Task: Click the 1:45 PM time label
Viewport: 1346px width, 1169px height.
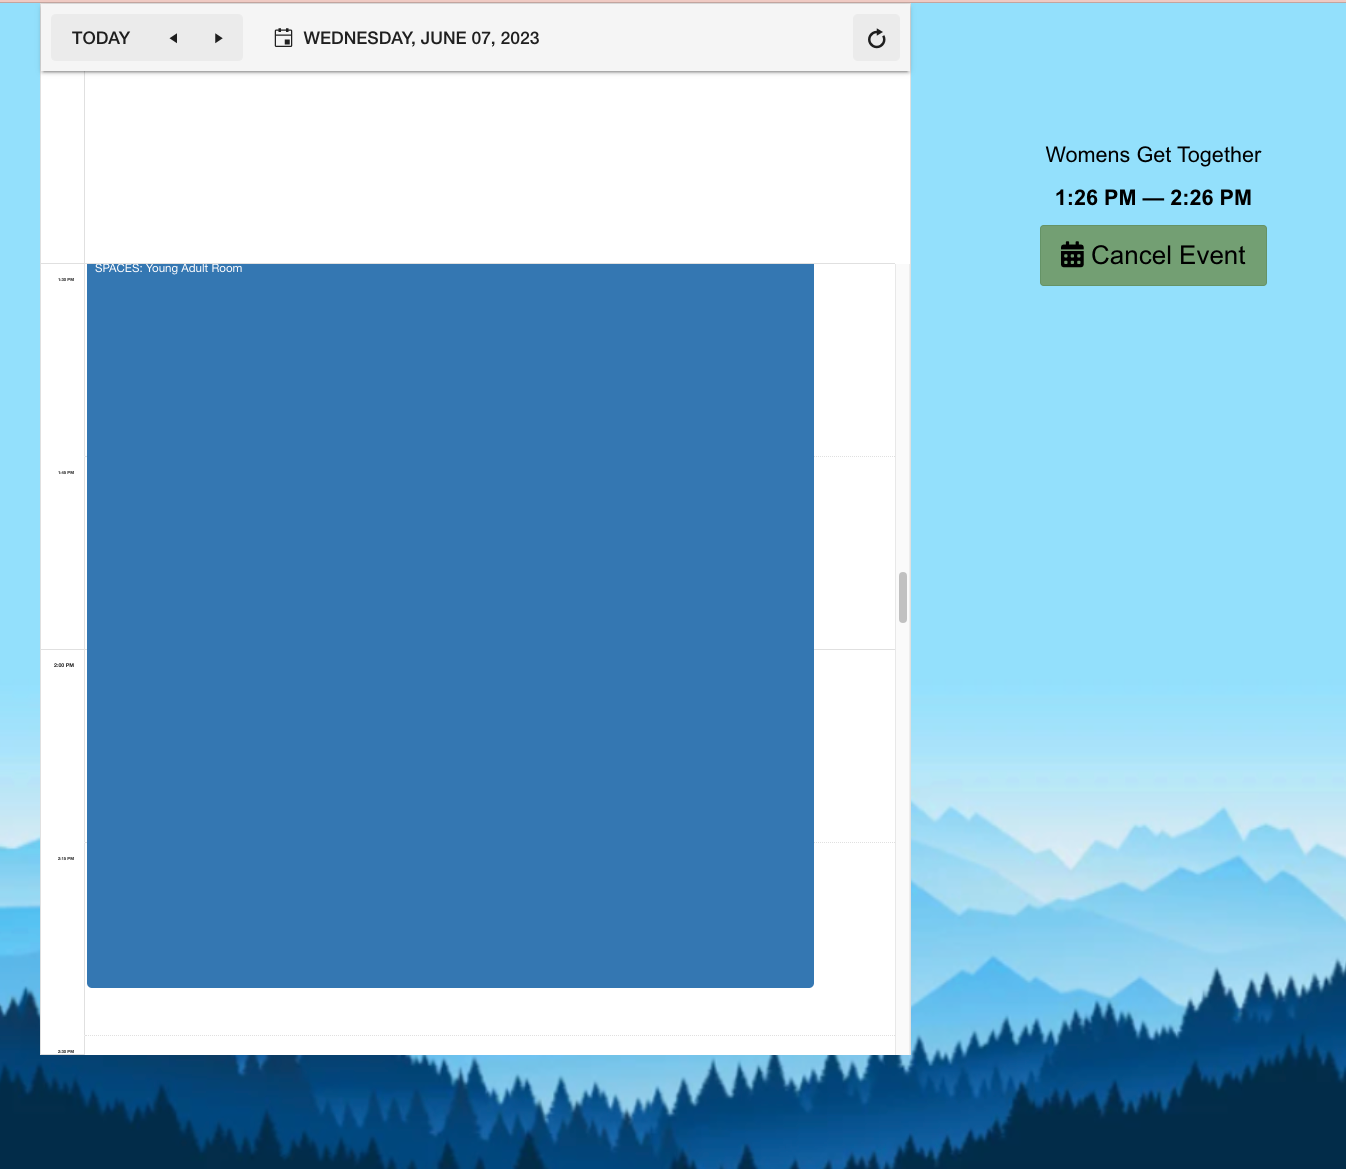Action: (x=65, y=473)
